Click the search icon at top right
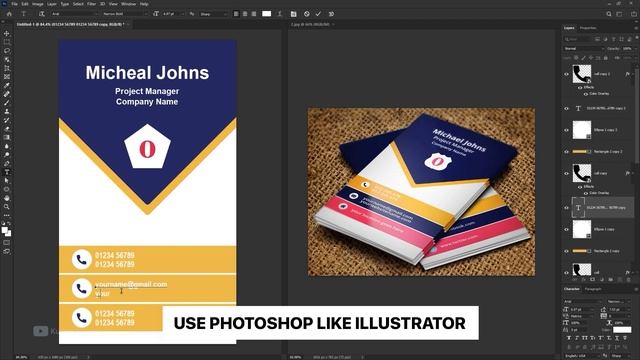This screenshot has width=640, height=360. coord(609,14)
